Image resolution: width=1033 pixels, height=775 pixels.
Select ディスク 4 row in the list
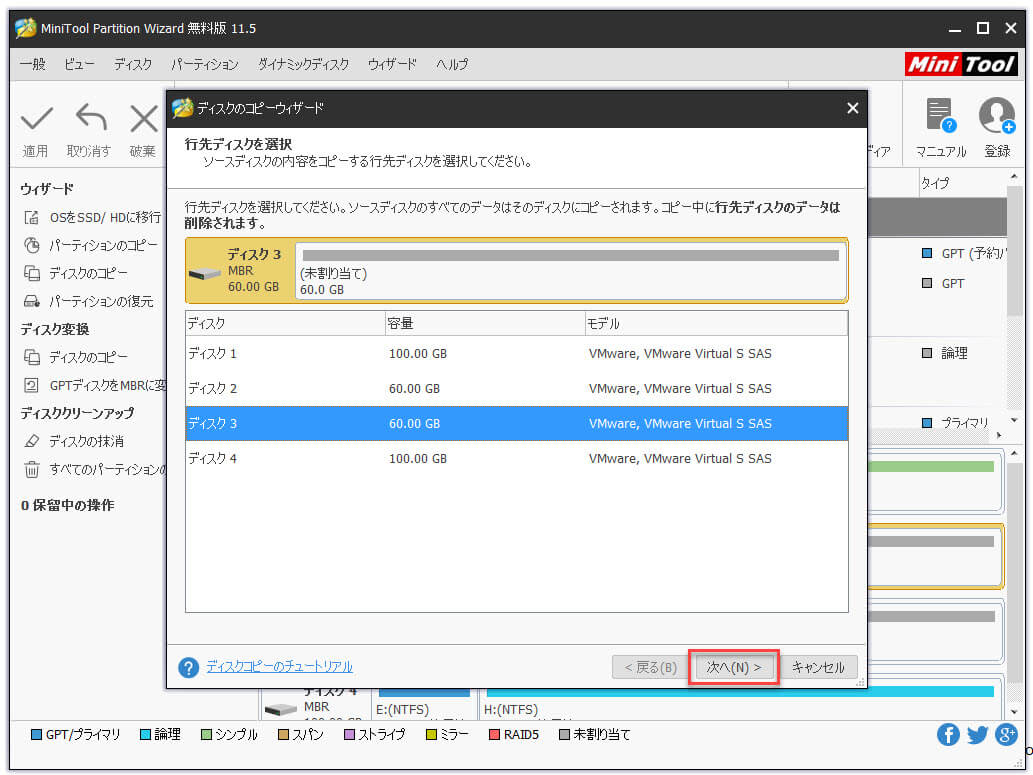click(516, 459)
